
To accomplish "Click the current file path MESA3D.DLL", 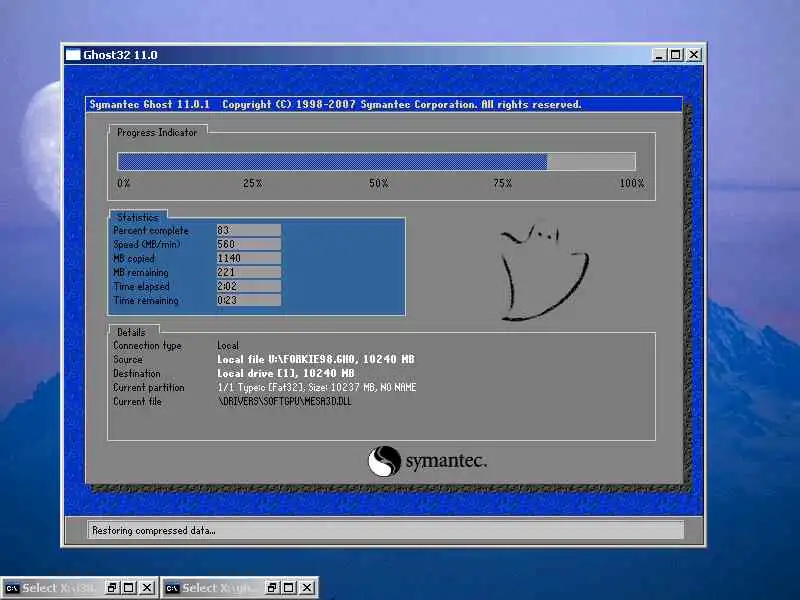I will click(284, 402).
